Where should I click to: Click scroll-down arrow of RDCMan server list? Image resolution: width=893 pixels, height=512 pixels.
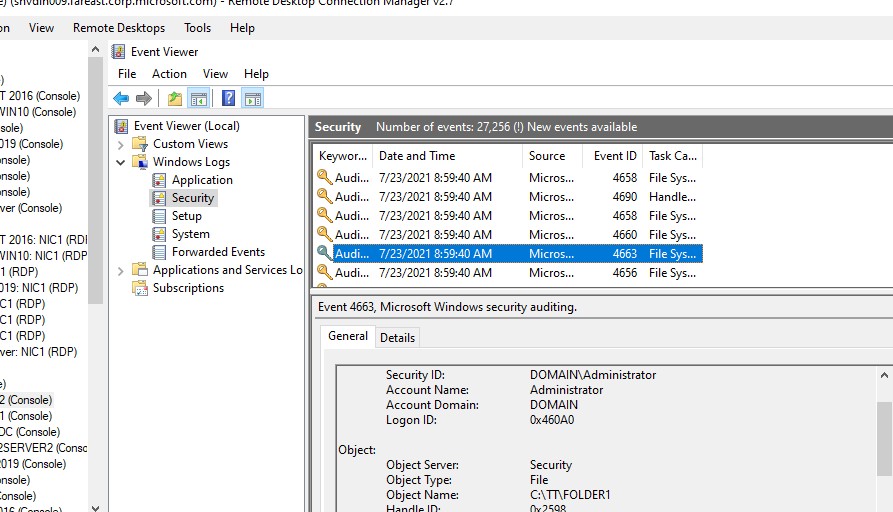point(96,507)
